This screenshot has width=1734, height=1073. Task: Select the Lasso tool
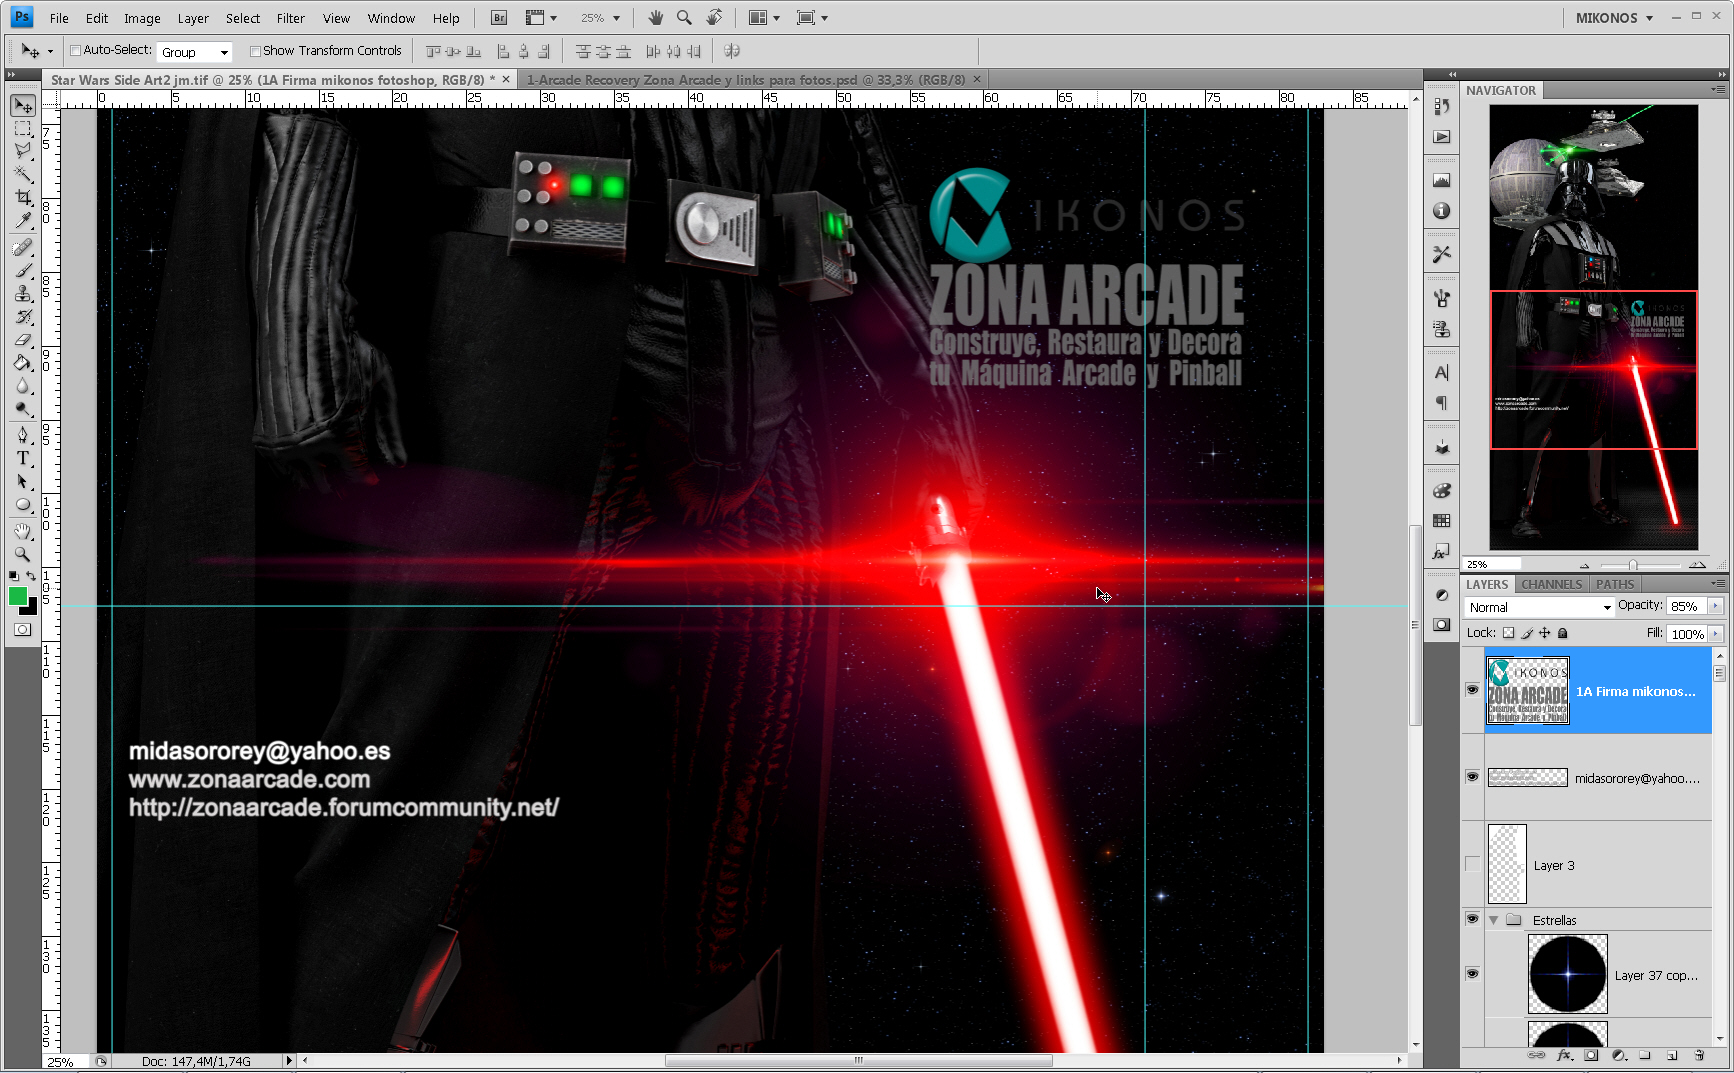tap(23, 151)
